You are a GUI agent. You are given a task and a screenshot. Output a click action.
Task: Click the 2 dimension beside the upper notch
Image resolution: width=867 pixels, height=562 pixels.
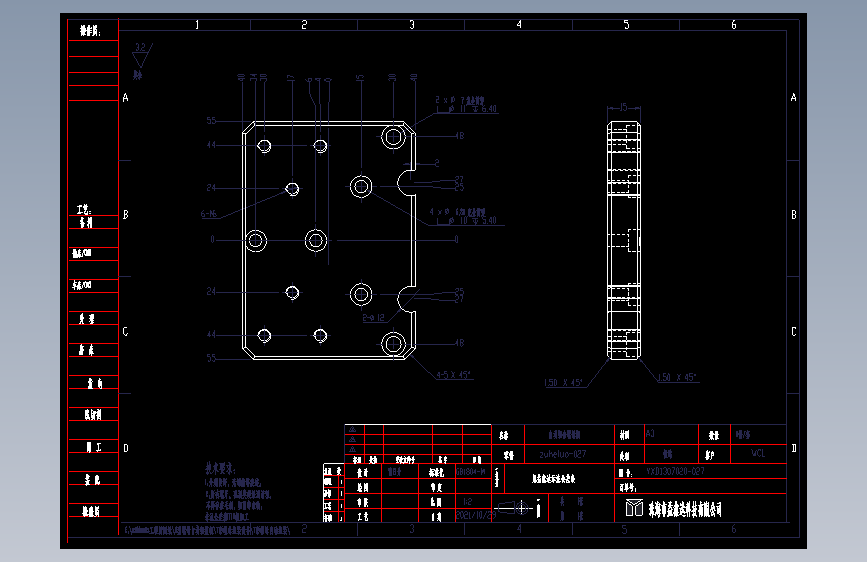437,163
